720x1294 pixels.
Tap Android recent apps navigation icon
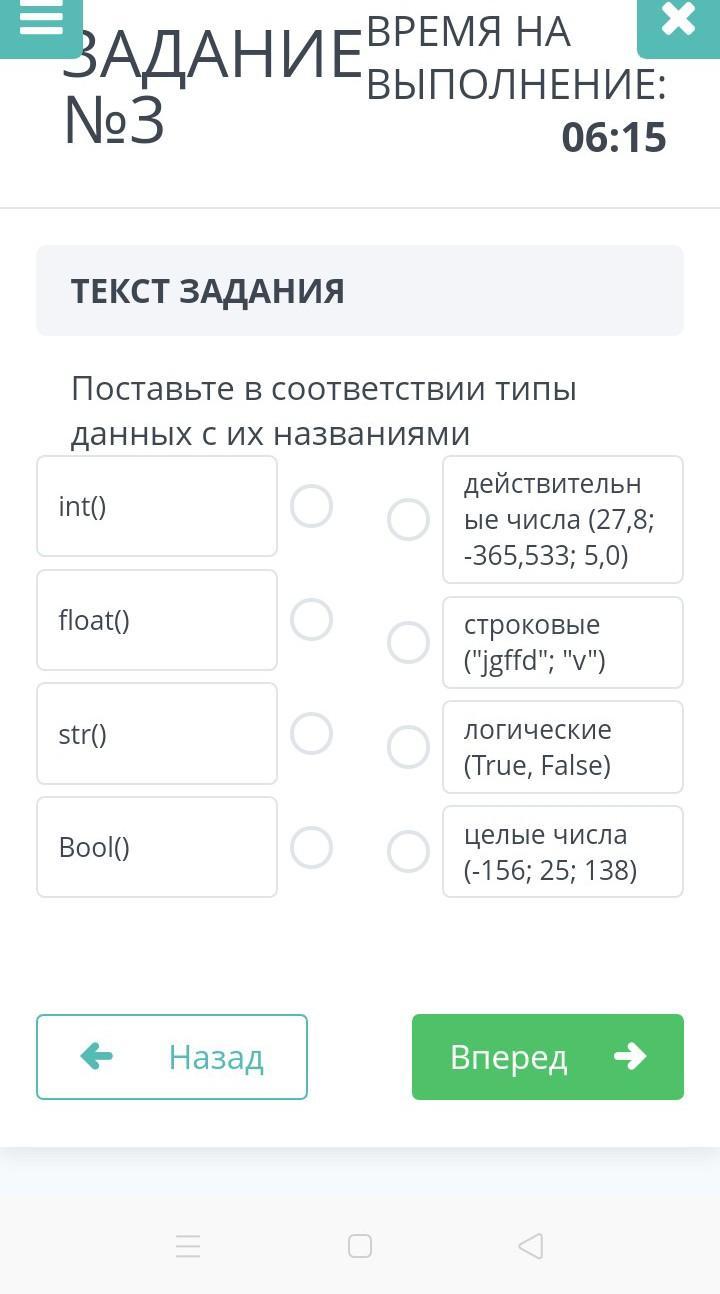[188, 1245]
